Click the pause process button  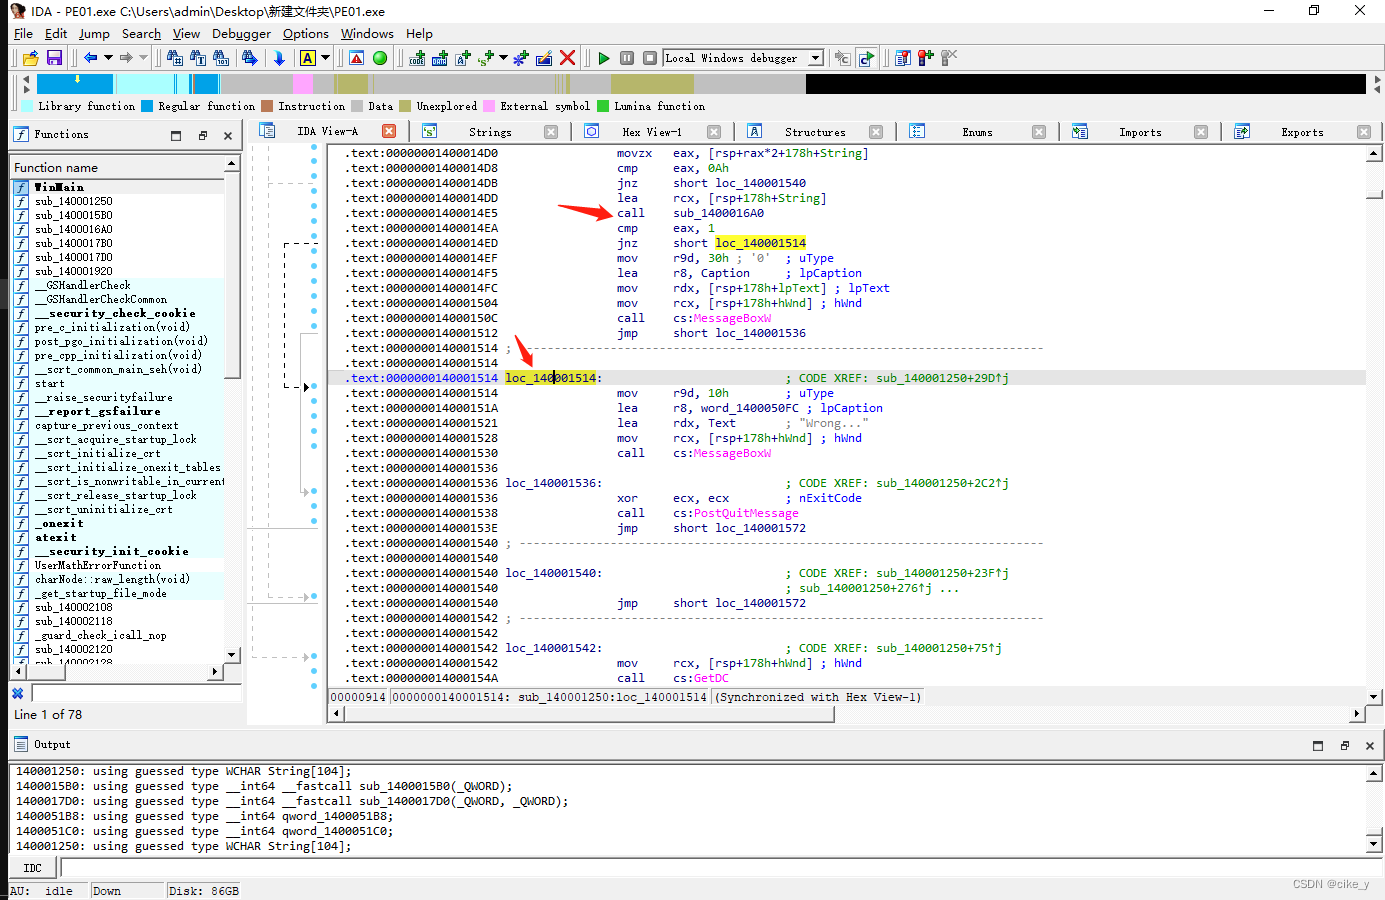coord(627,58)
